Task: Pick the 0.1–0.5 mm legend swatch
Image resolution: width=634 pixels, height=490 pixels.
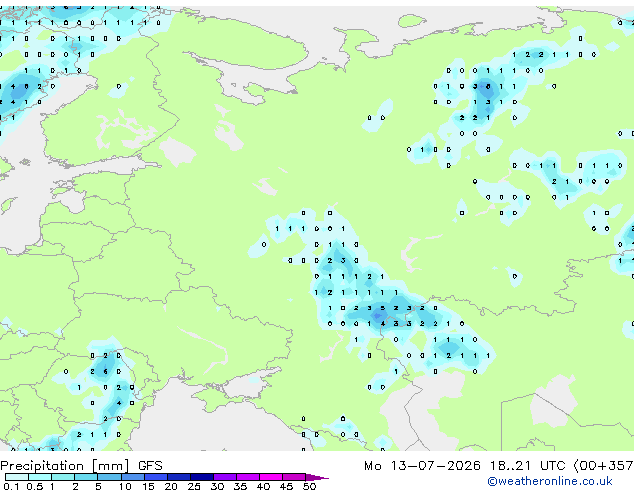Action: [17, 477]
